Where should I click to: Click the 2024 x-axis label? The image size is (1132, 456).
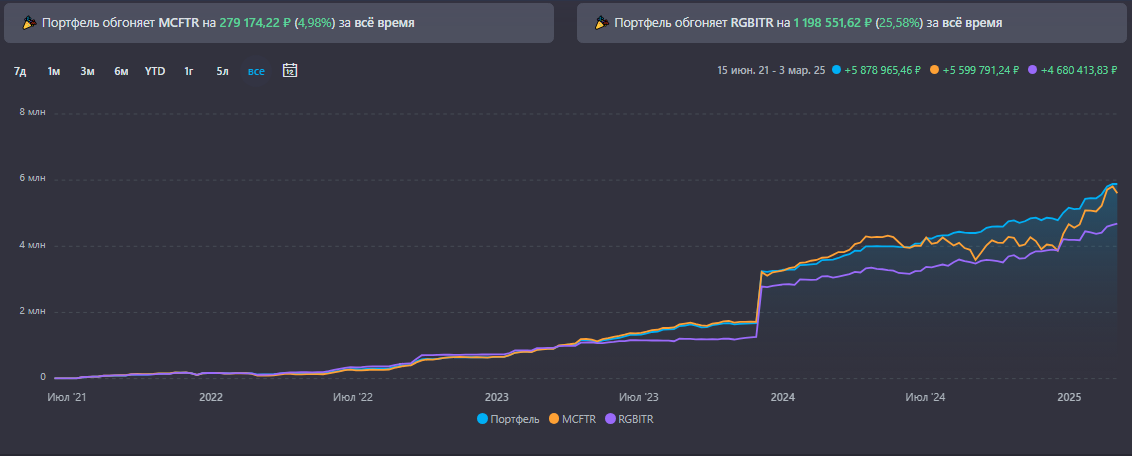[783, 397]
